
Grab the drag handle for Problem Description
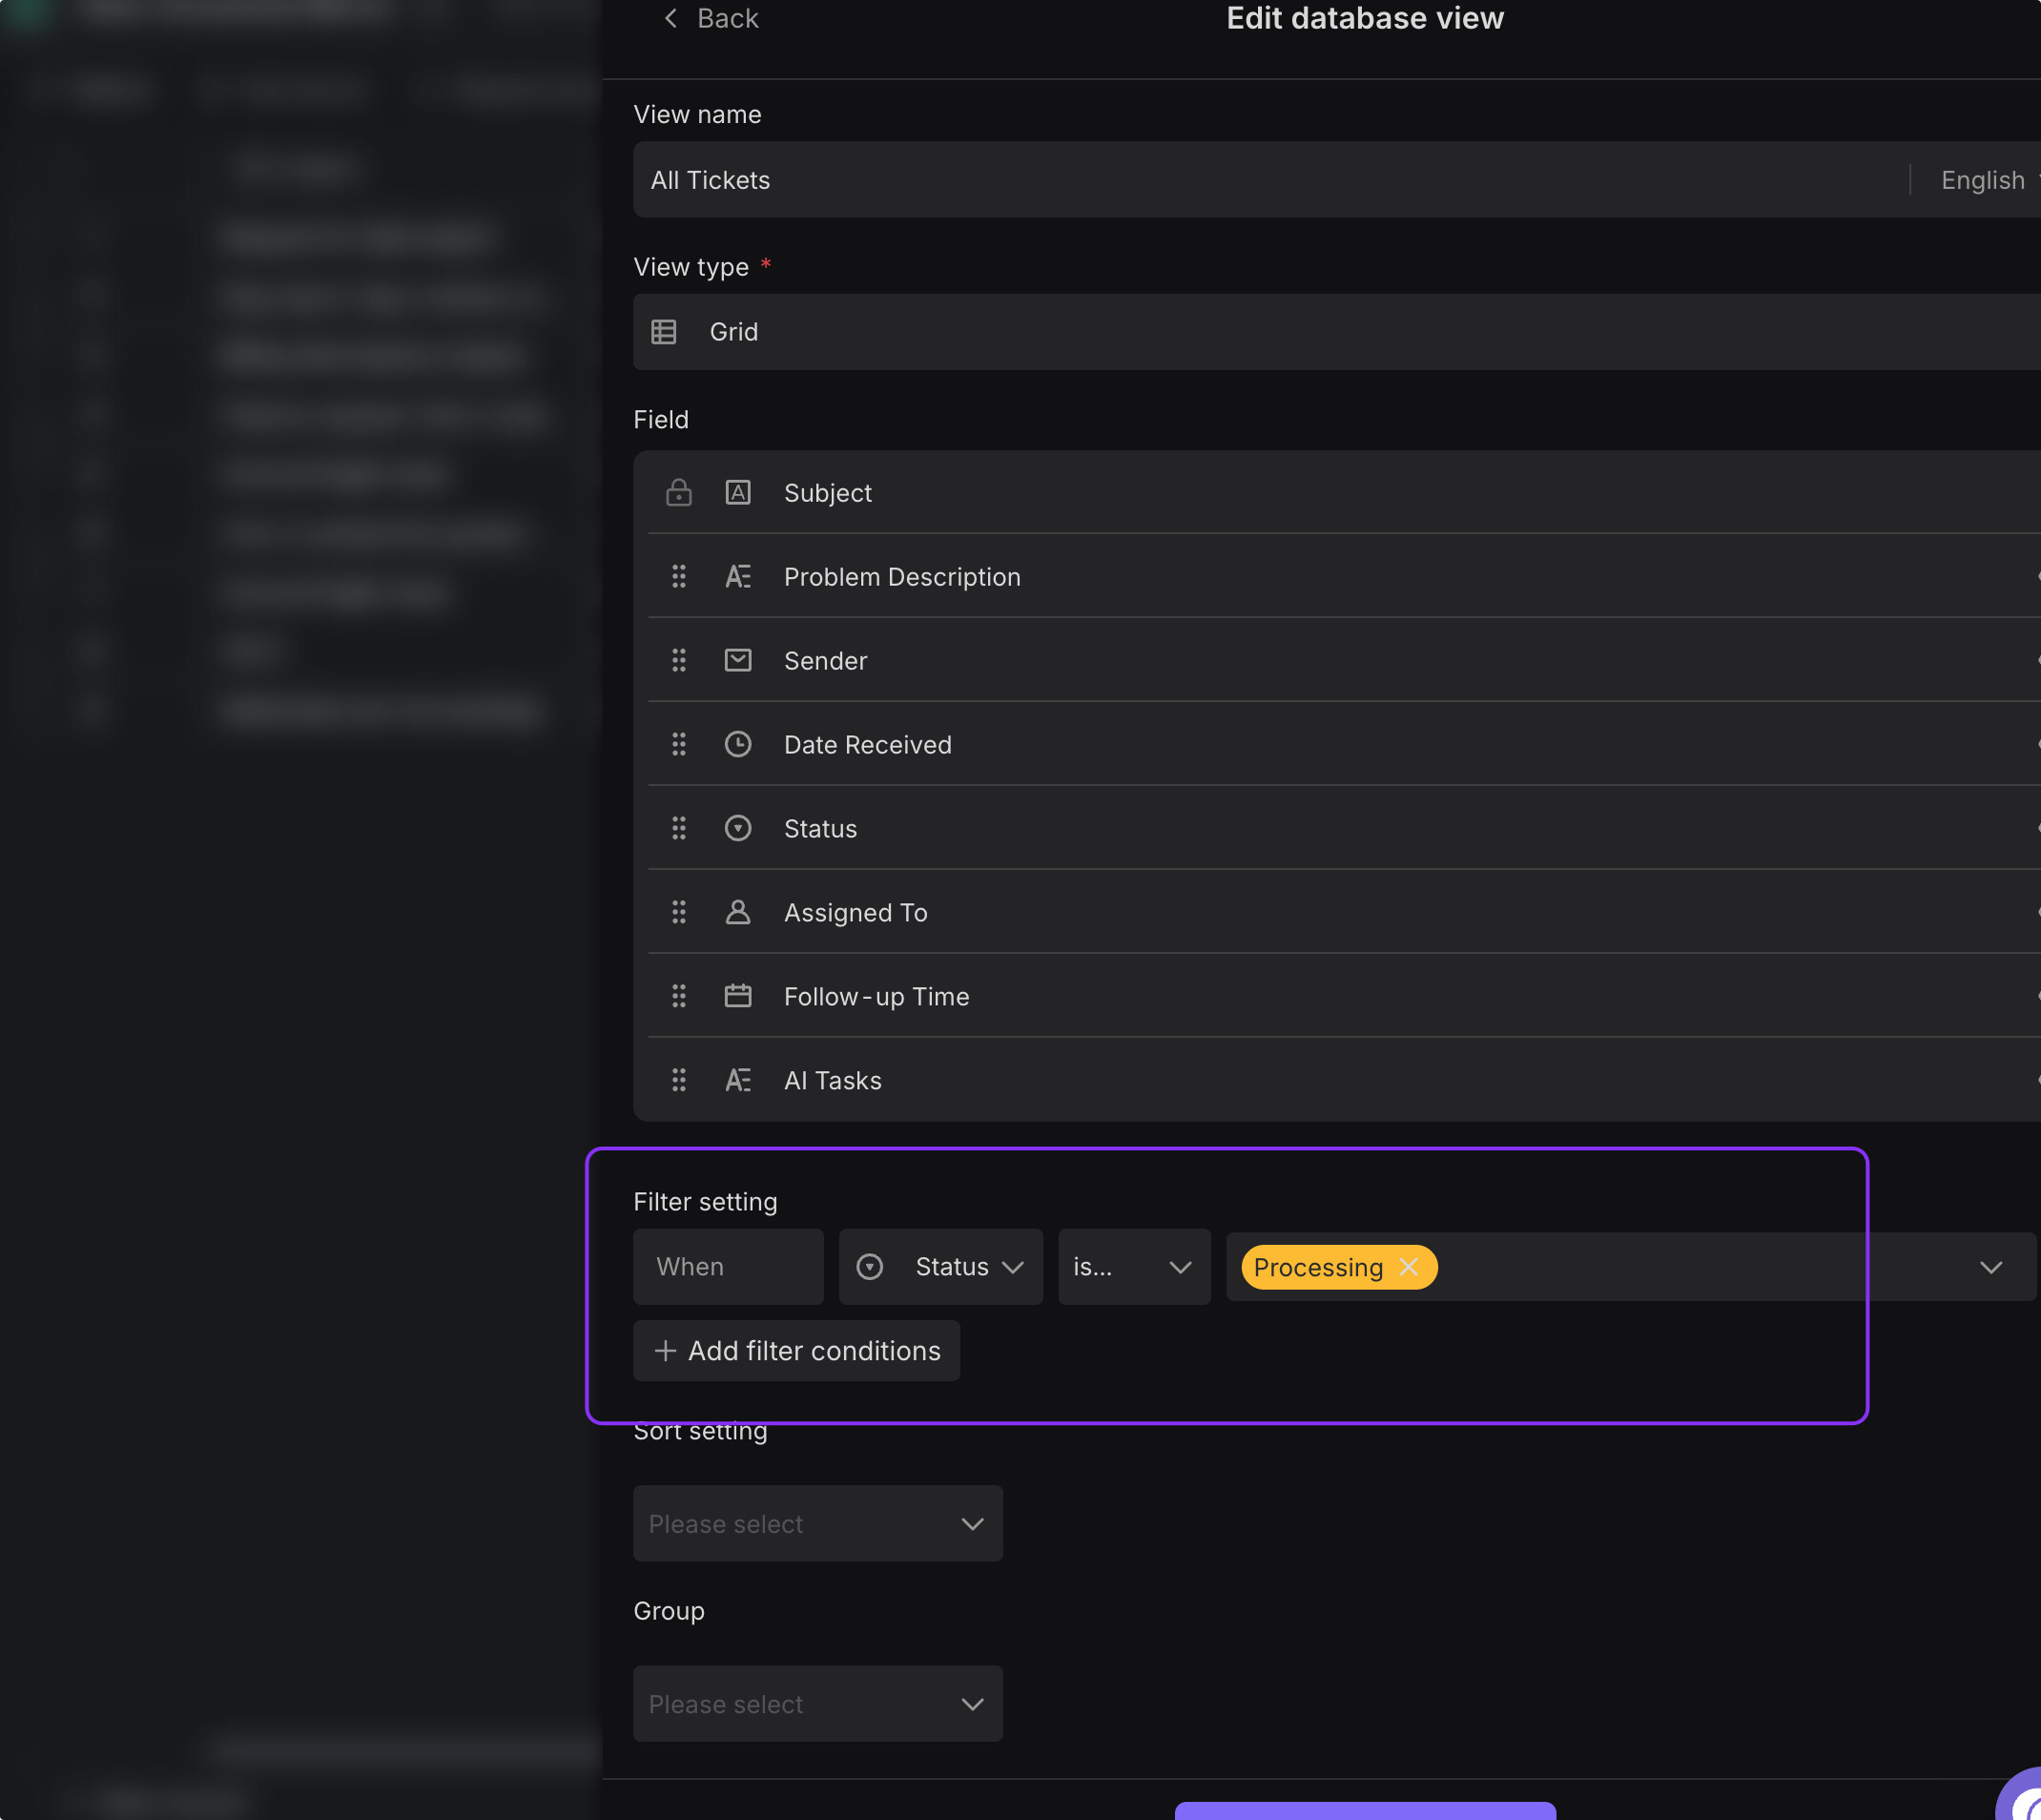(679, 577)
